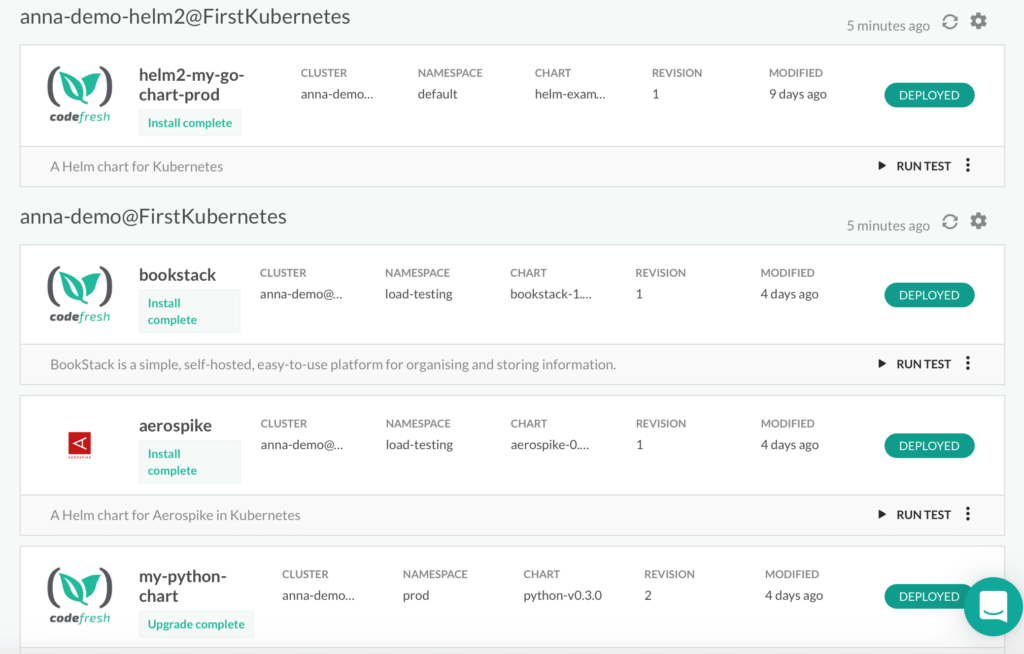This screenshot has height=654, width=1024.
Task: Click the Codefresh logo of my-python-chart
Action: [80, 596]
